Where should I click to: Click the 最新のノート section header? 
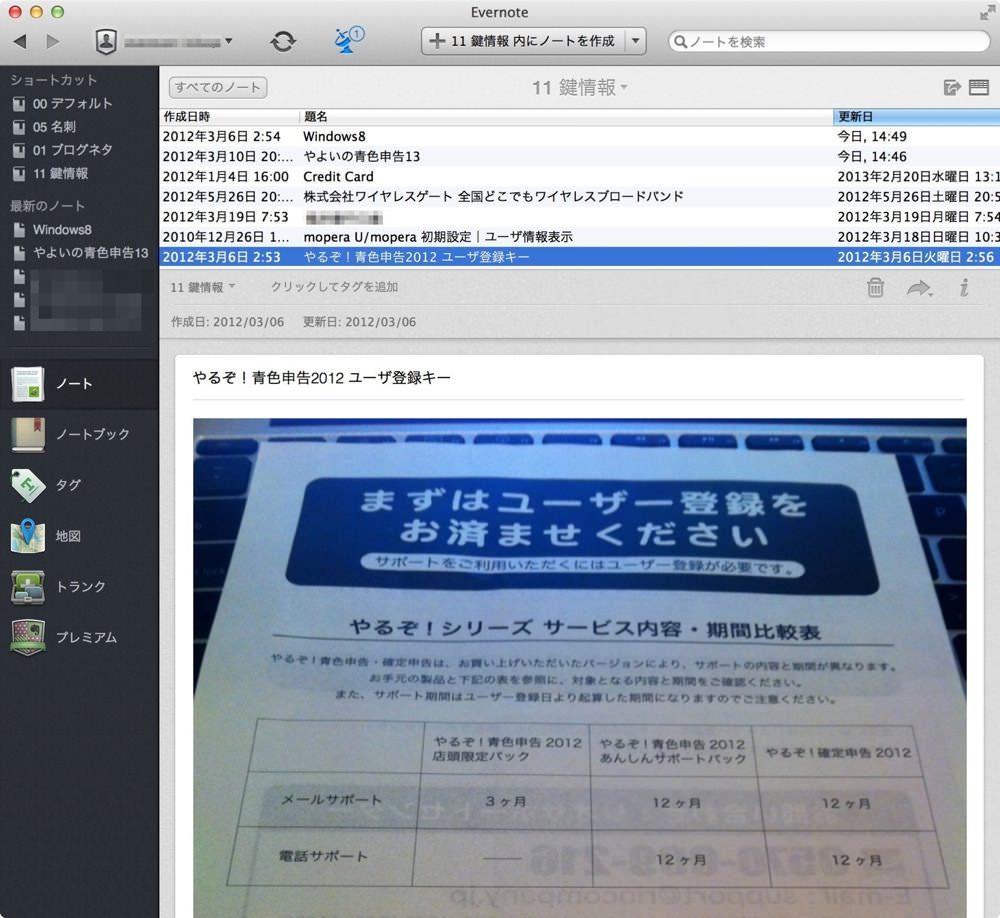point(47,206)
